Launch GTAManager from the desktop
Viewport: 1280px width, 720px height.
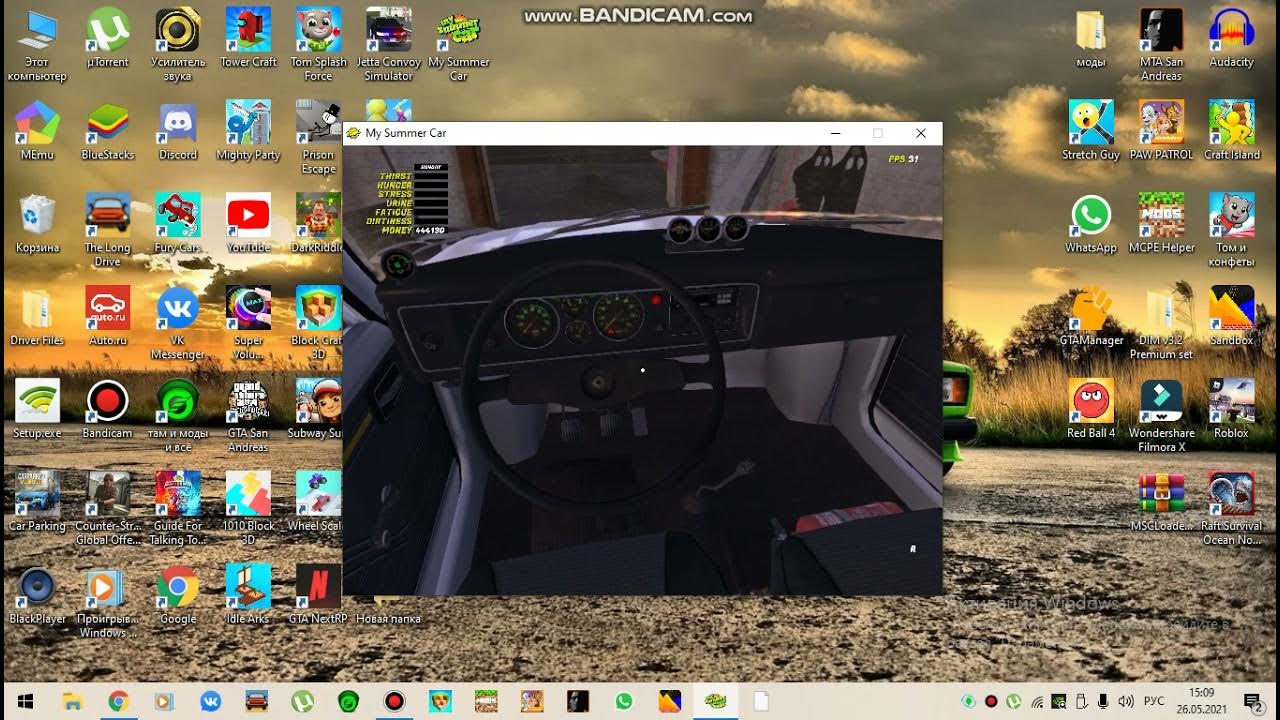point(1091,317)
